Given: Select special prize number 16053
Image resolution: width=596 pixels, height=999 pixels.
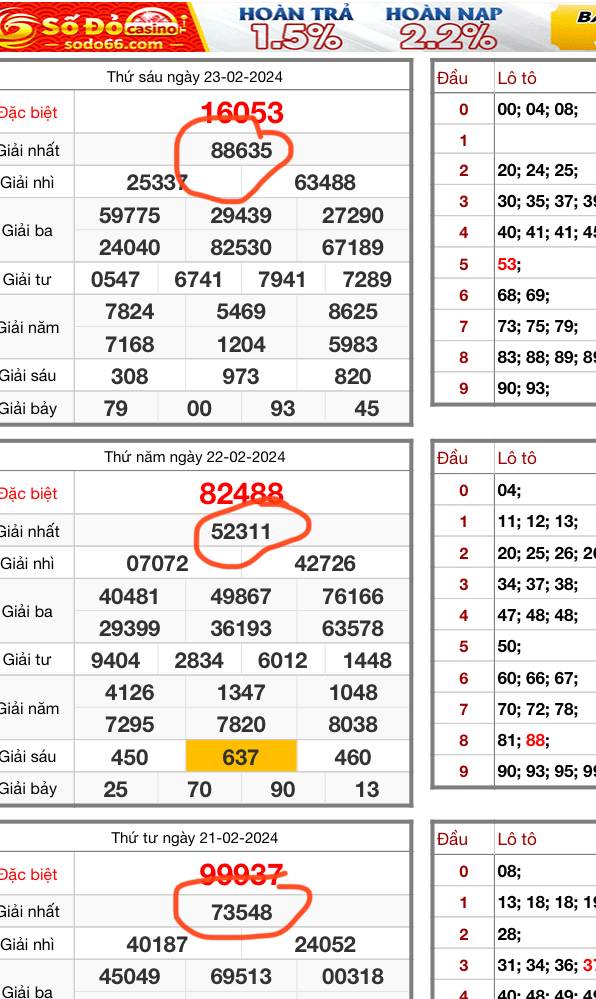Looking at the screenshot, I should [x=242, y=113].
